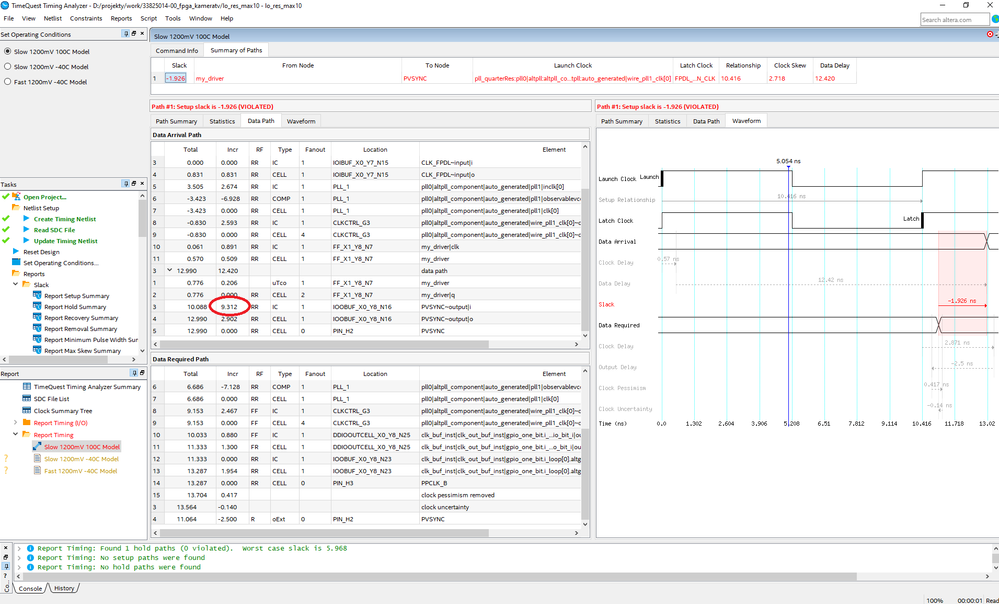Viewport: 999px width, 604px height.
Task: Click the Clock Summary Tree report icon
Action: click(x=26, y=410)
